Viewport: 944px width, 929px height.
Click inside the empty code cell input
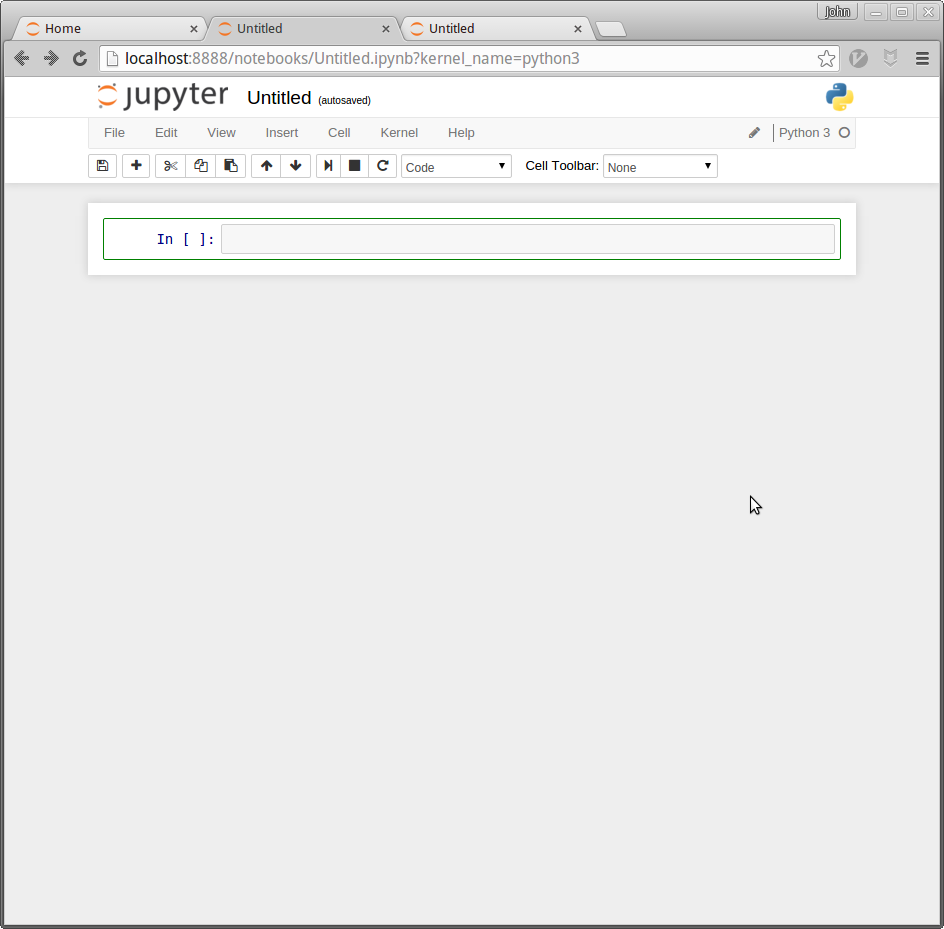(x=527, y=239)
